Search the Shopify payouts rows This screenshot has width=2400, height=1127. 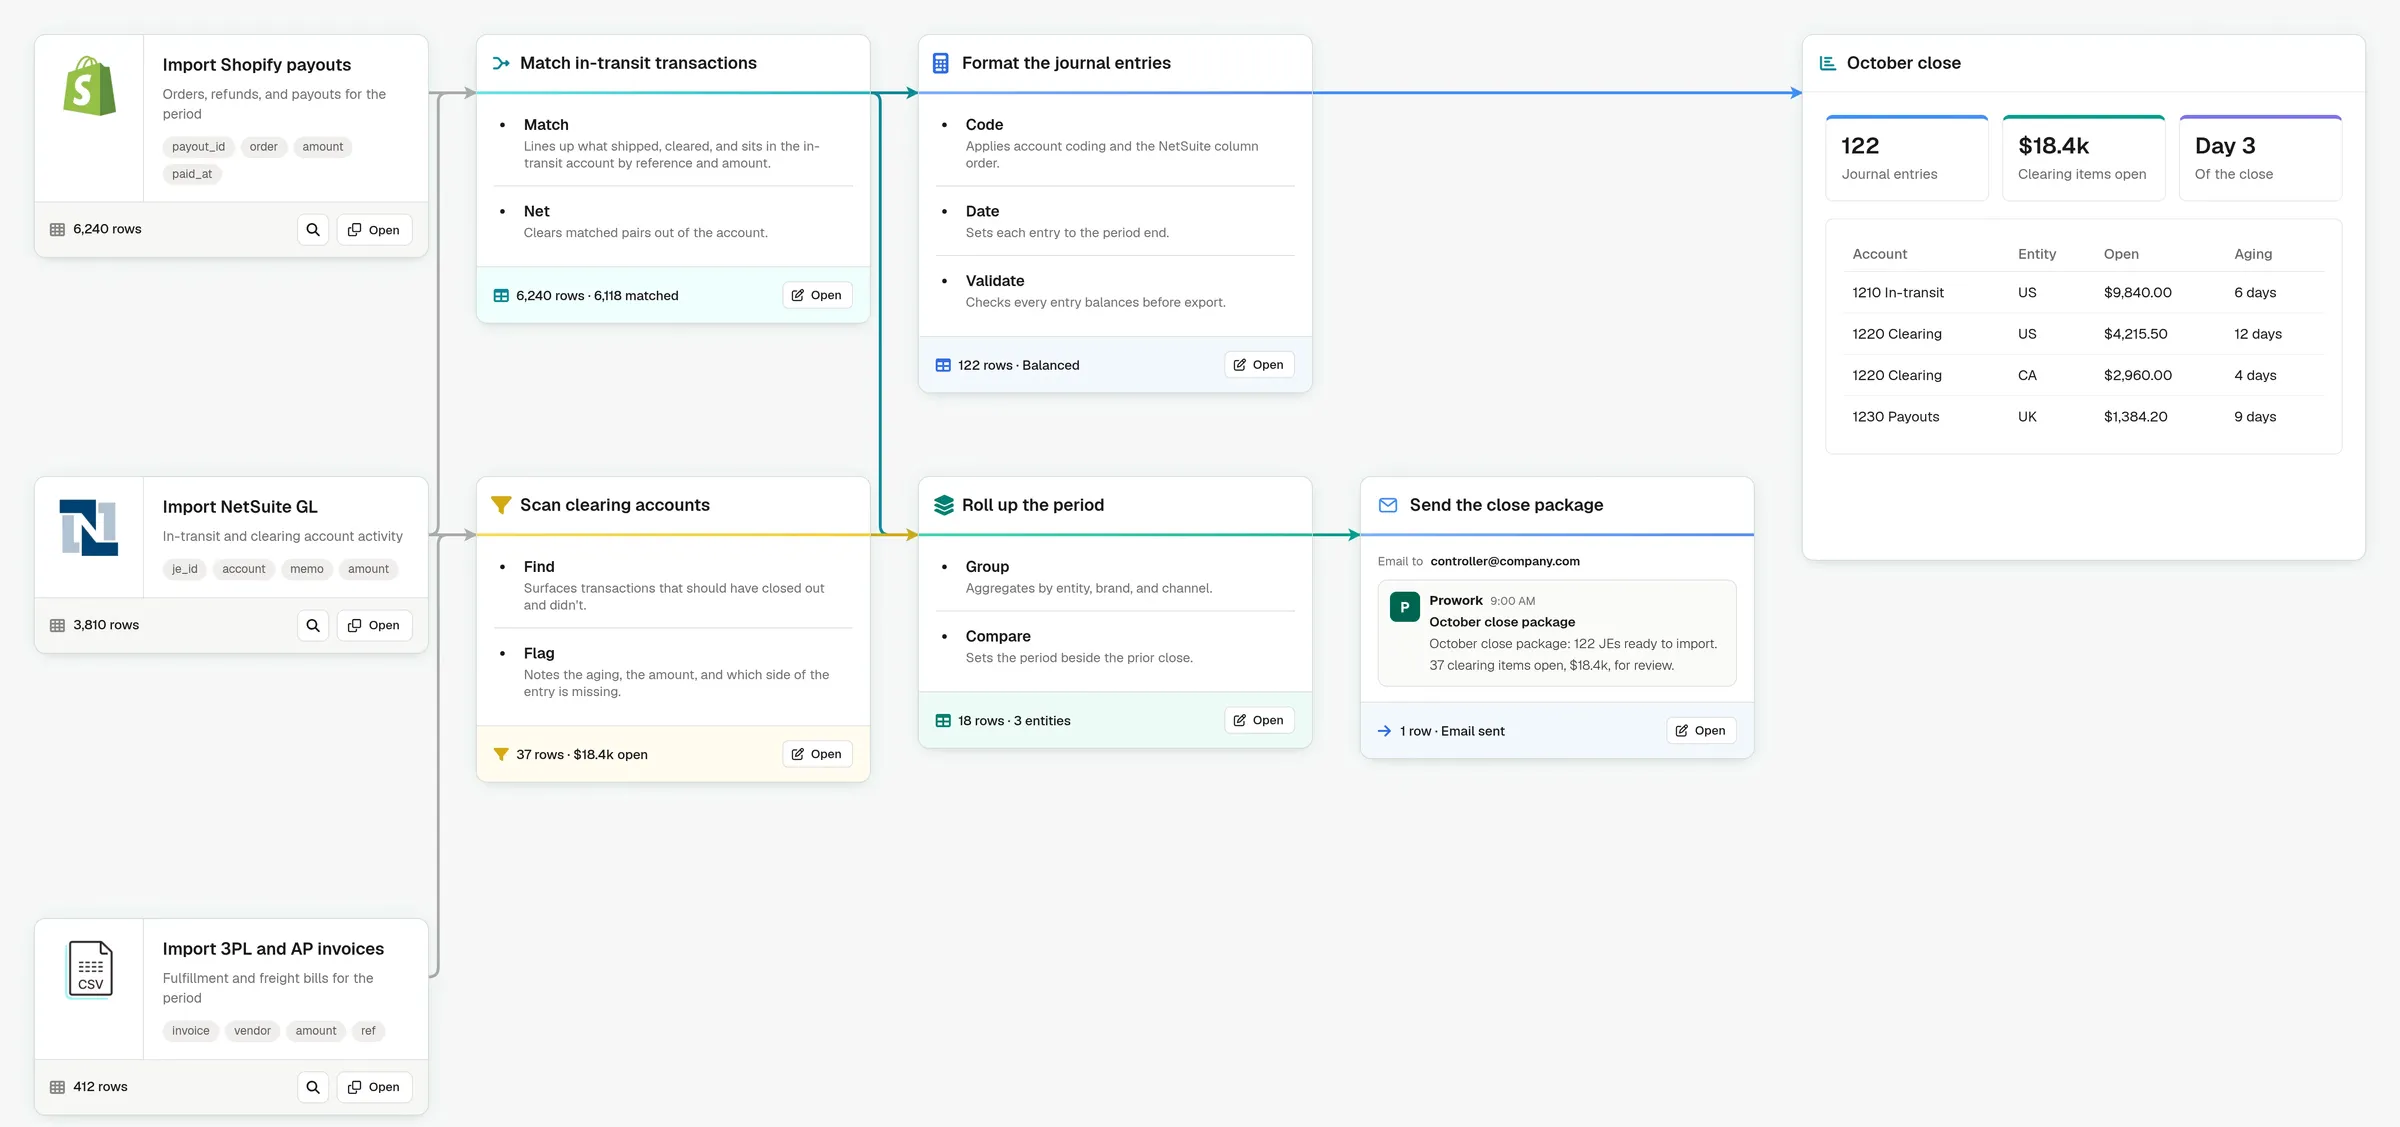(313, 230)
